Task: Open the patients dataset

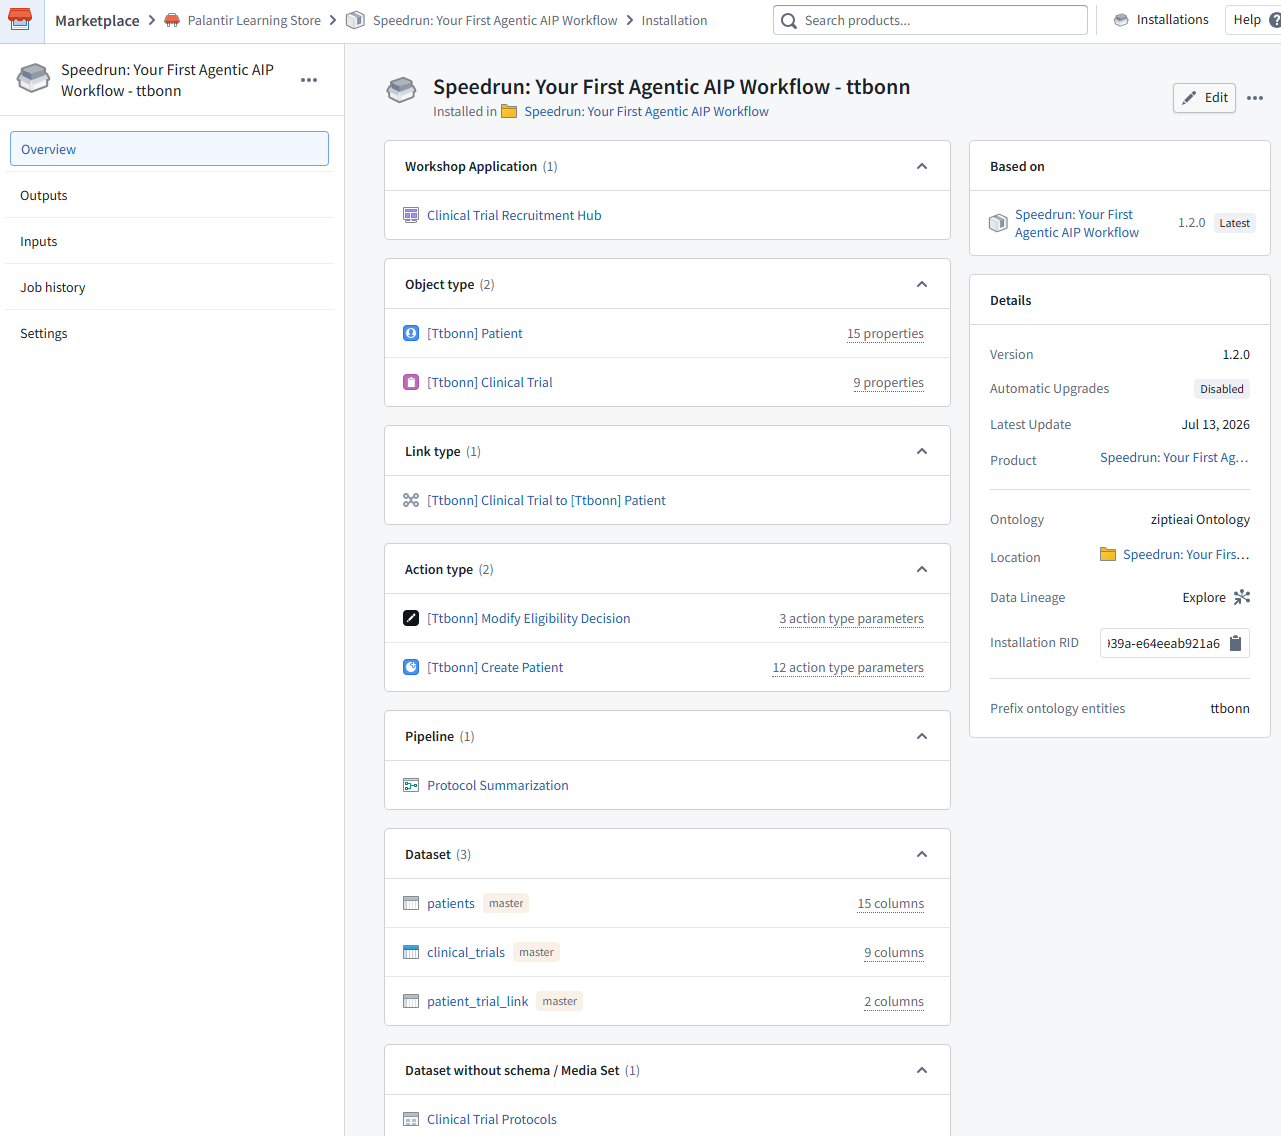Action: [451, 903]
